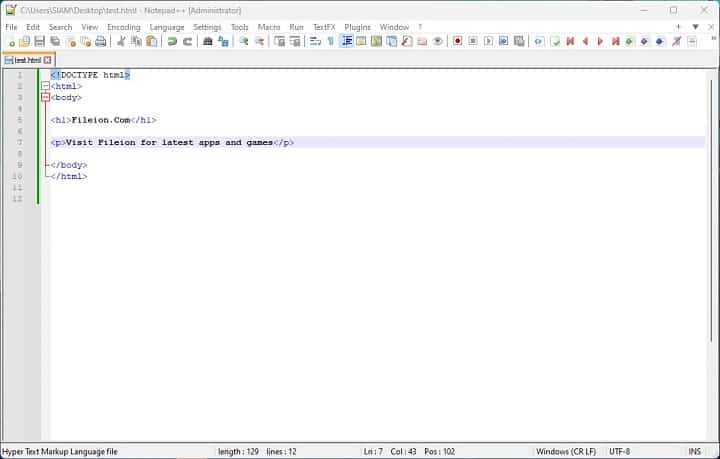Cut selection with the scissors icon
This screenshot has height=459, width=720.
click(121, 42)
